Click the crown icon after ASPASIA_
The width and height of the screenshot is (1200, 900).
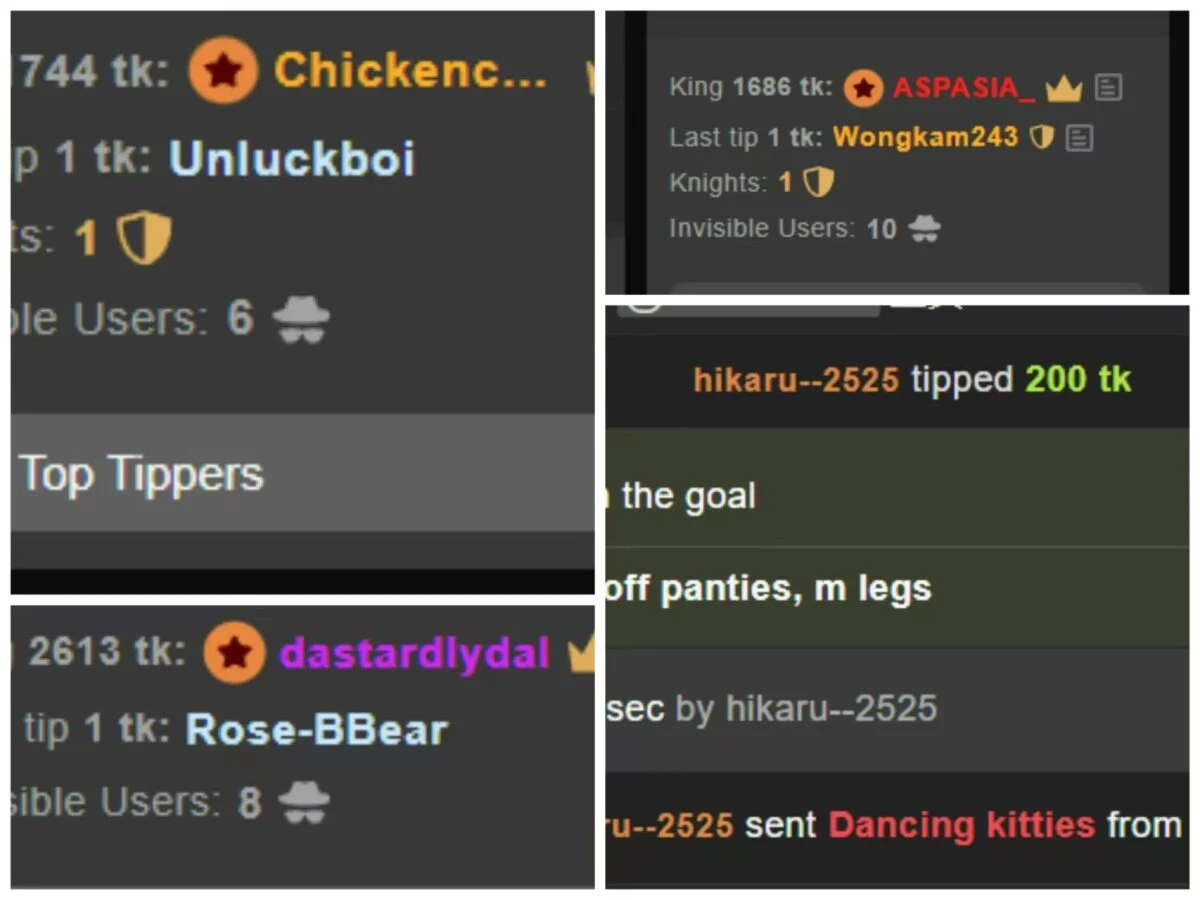(x=1064, y=89)
